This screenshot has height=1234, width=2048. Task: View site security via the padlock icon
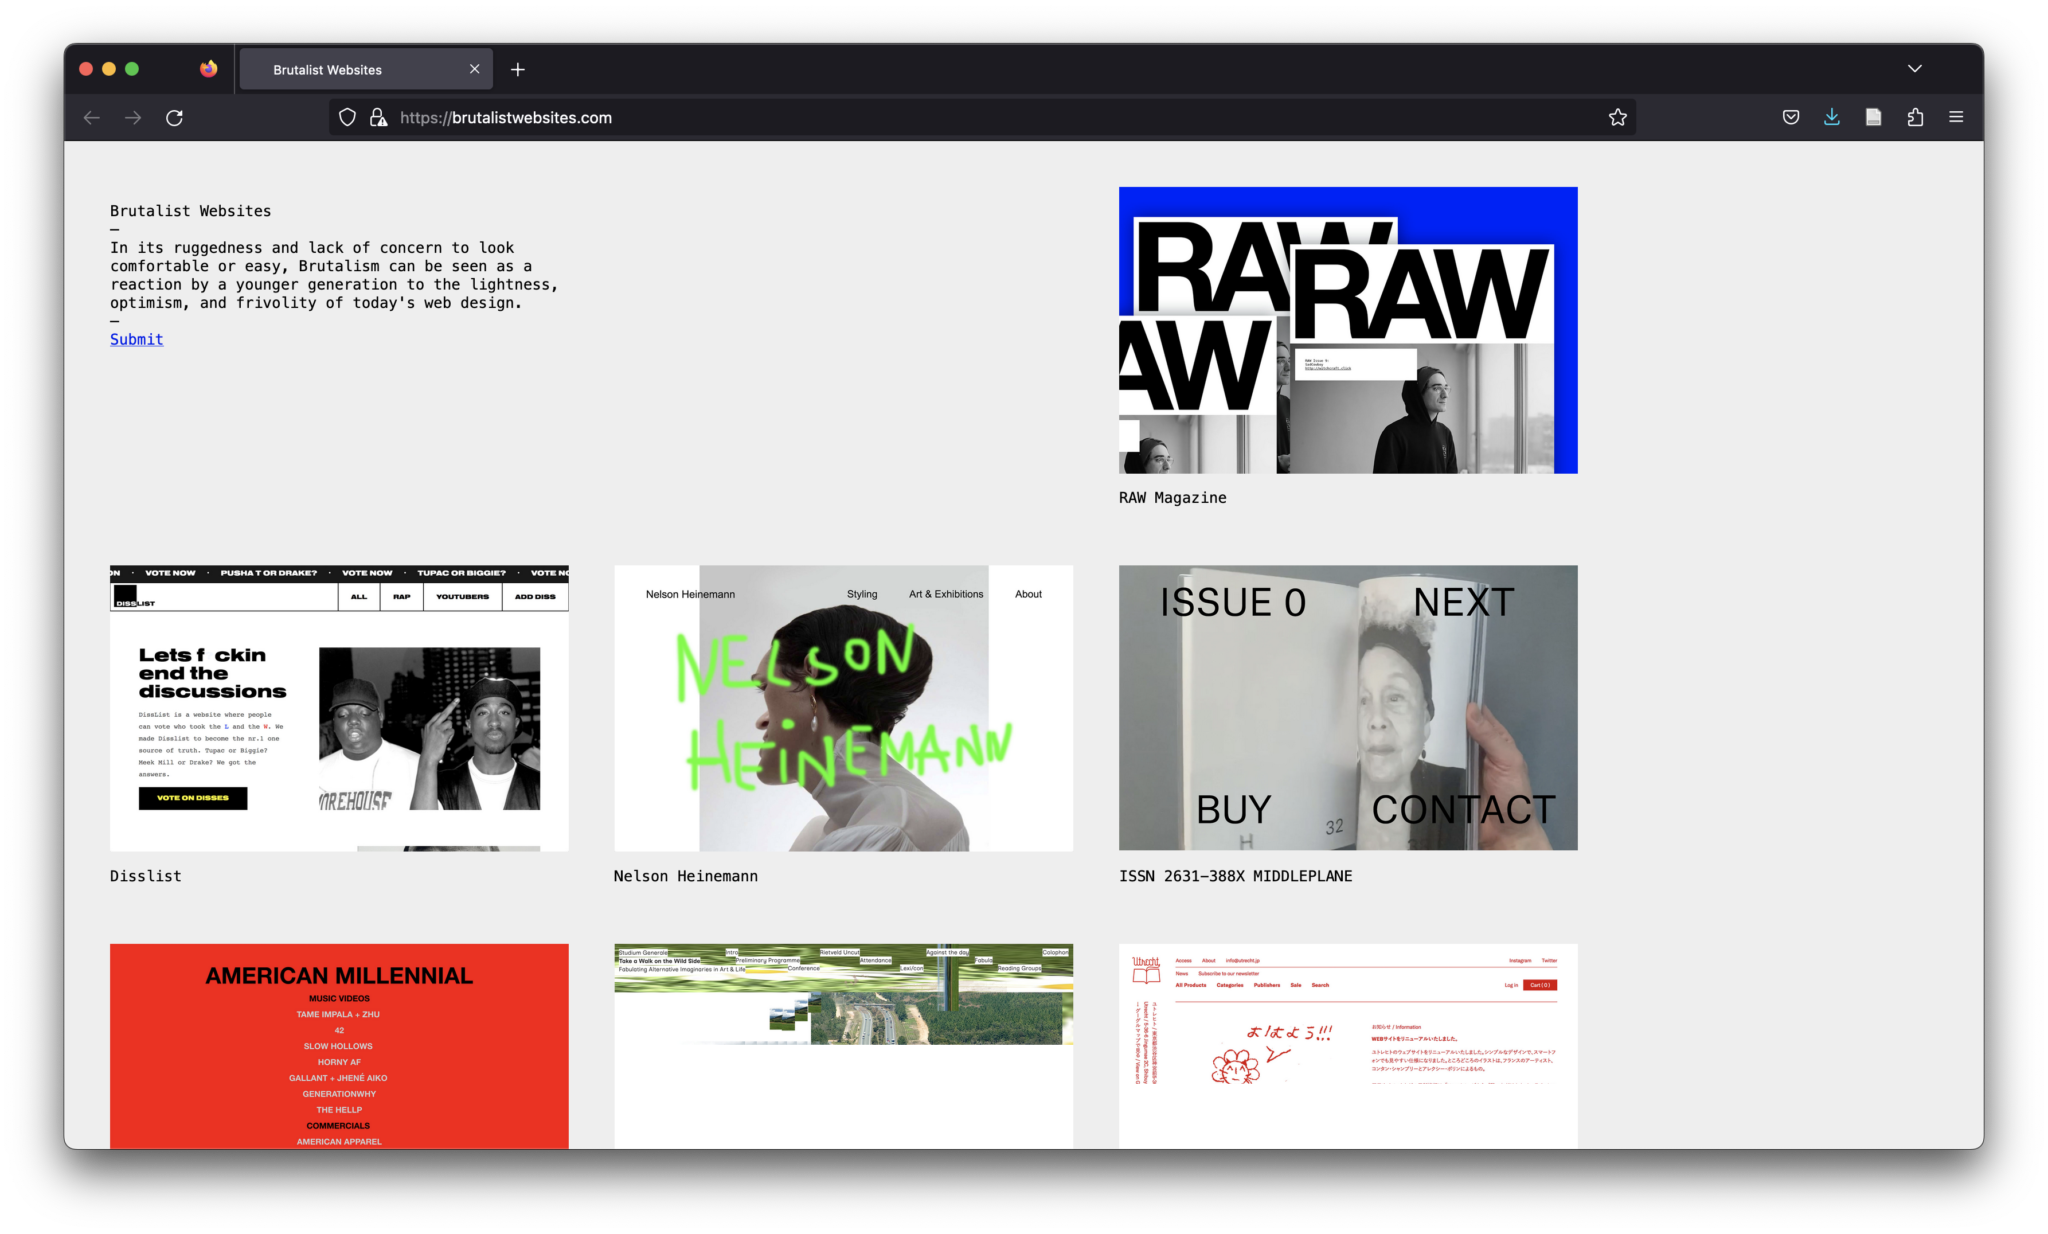378,118
